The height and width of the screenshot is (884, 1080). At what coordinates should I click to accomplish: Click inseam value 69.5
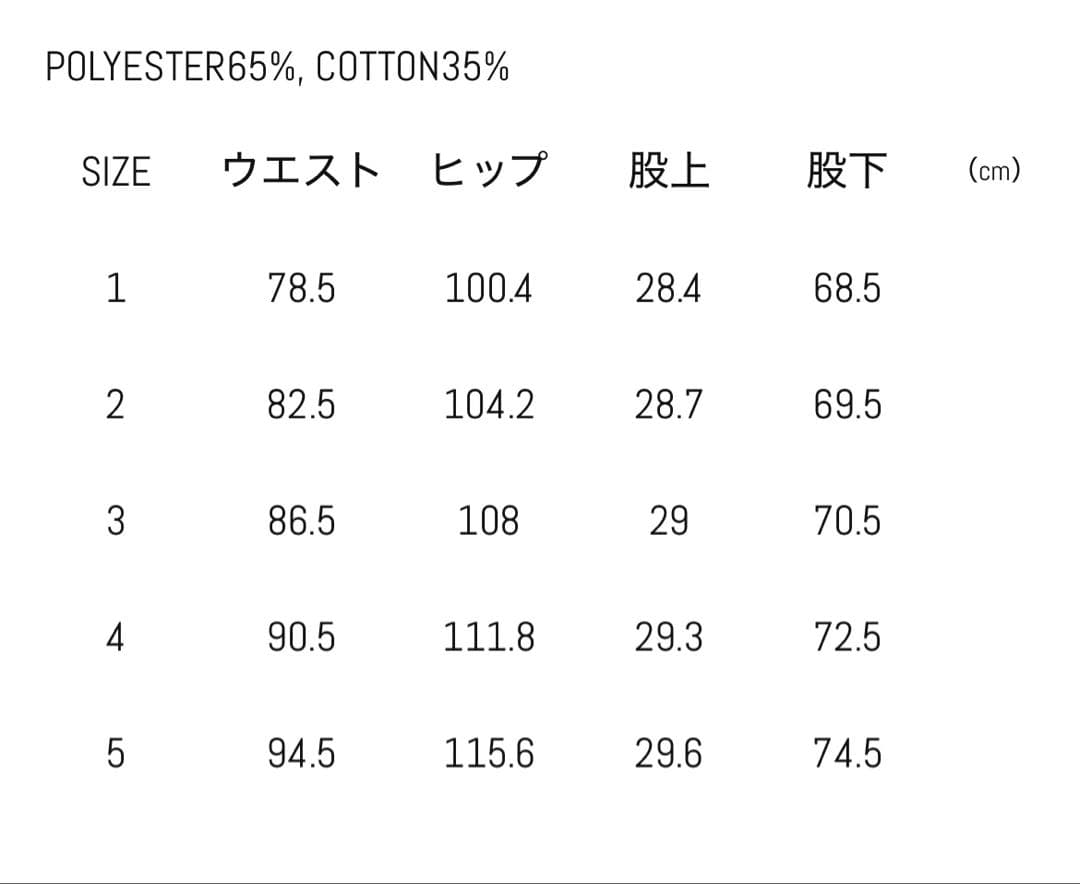(847, 405)
